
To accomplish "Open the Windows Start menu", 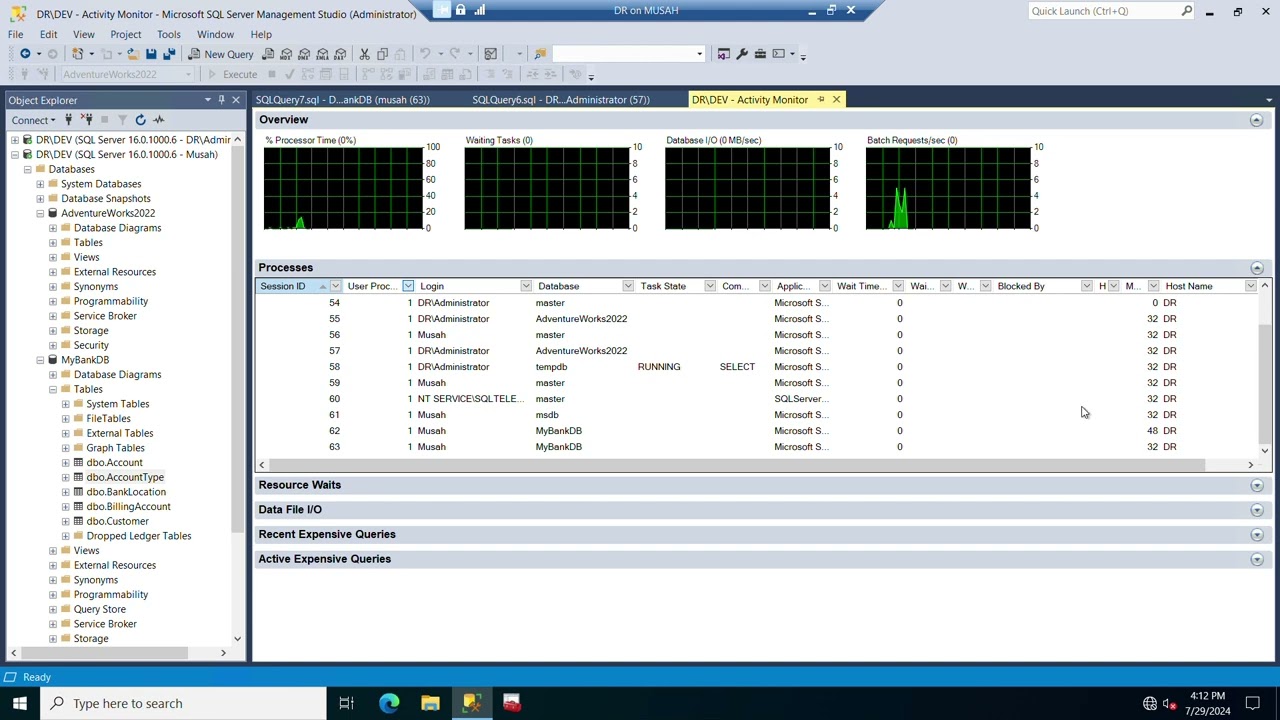I will pyautogui.click(x=19, y=703).
